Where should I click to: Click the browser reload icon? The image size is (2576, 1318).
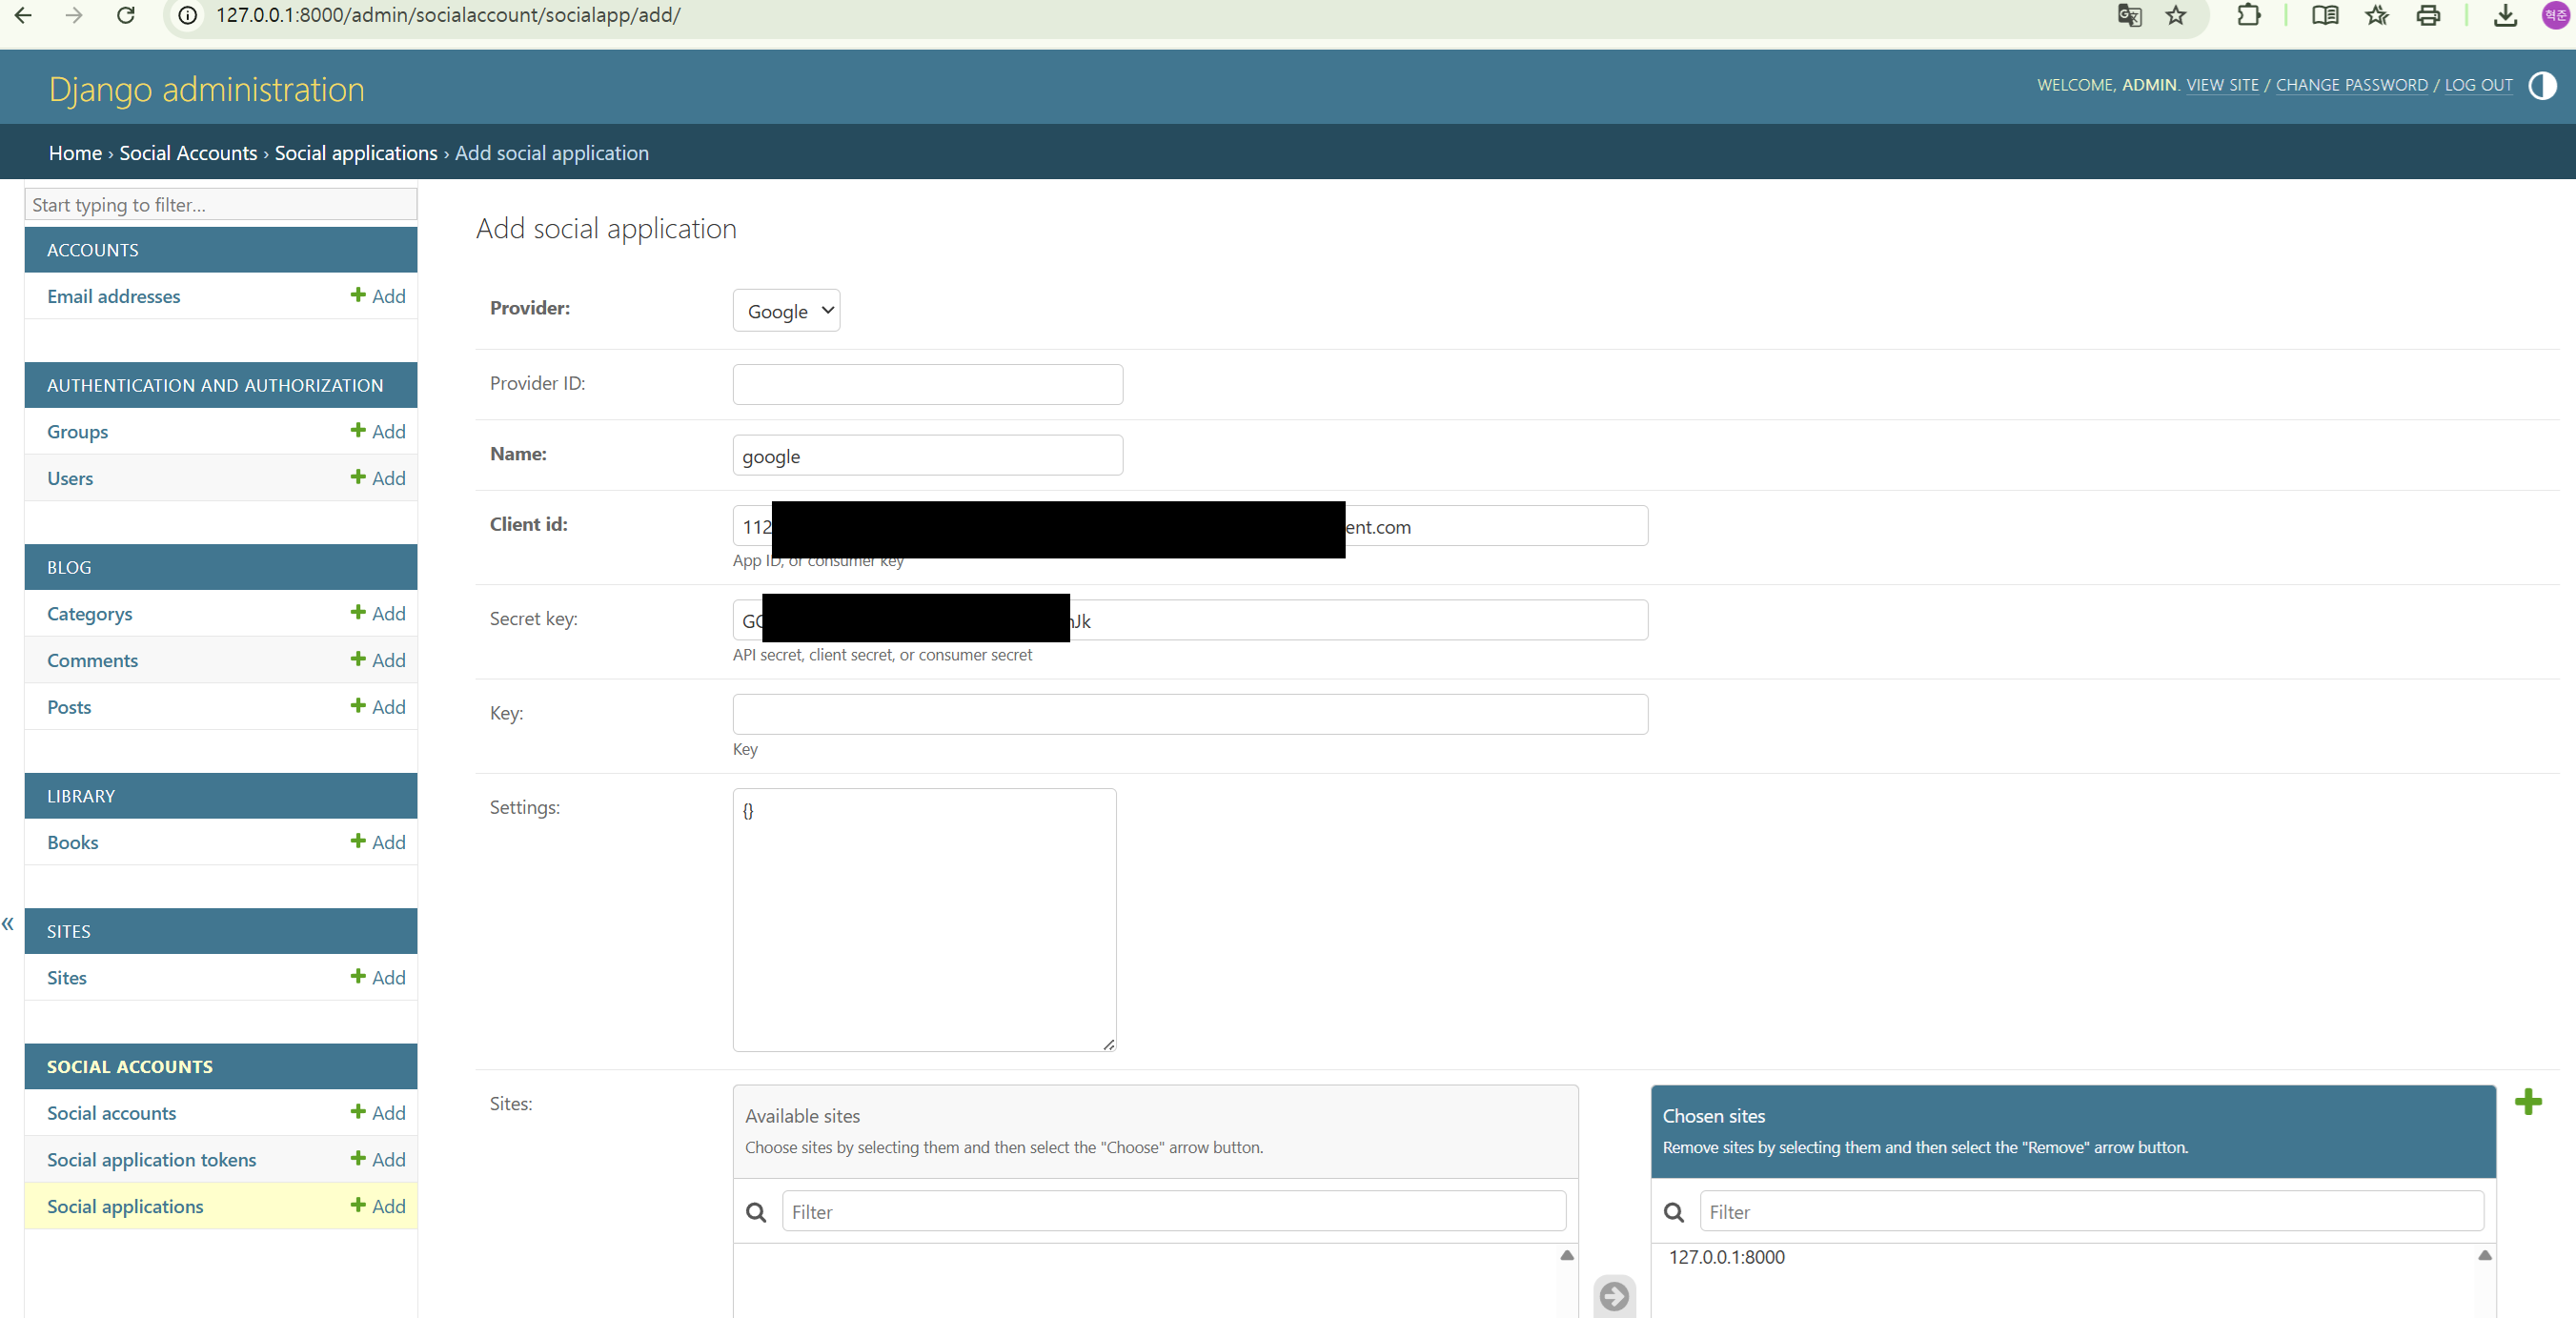click(x=126, y=15)
